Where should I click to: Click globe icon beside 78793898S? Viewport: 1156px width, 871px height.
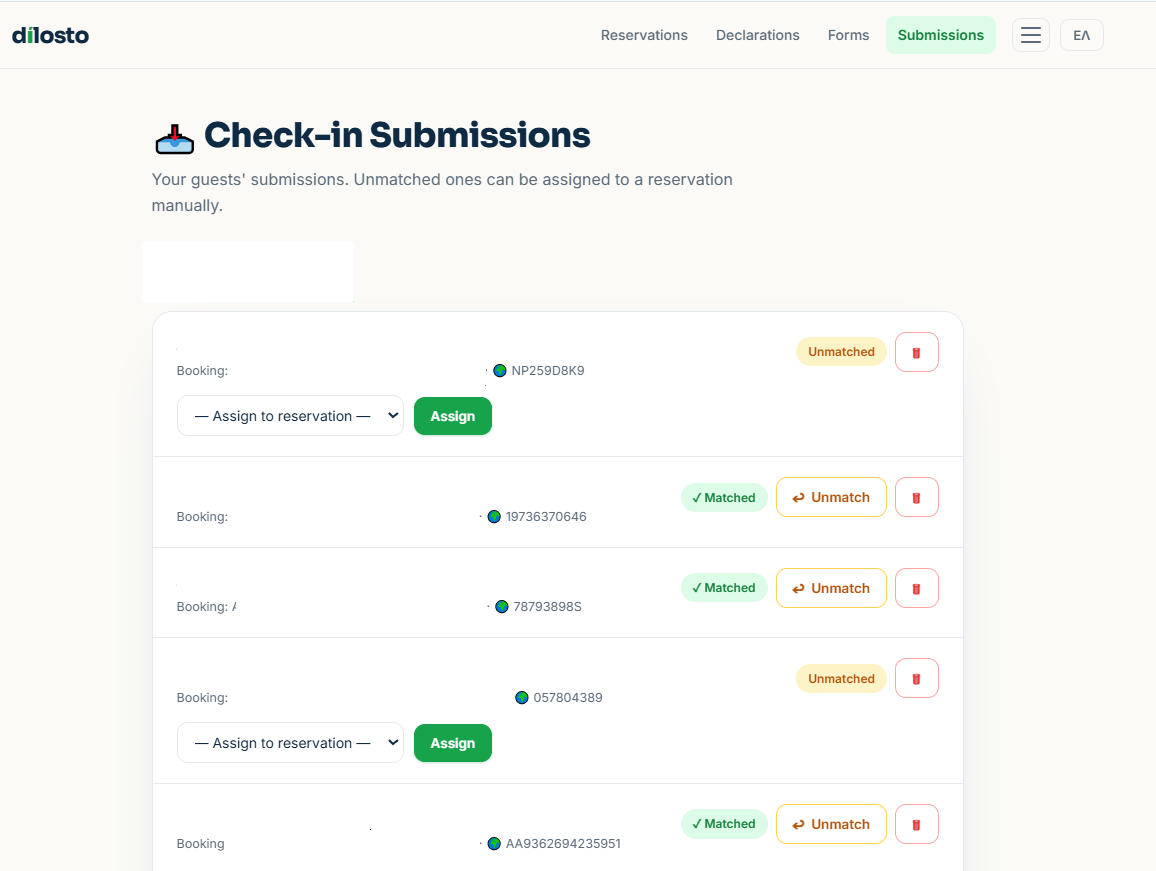tap(502, 606)
